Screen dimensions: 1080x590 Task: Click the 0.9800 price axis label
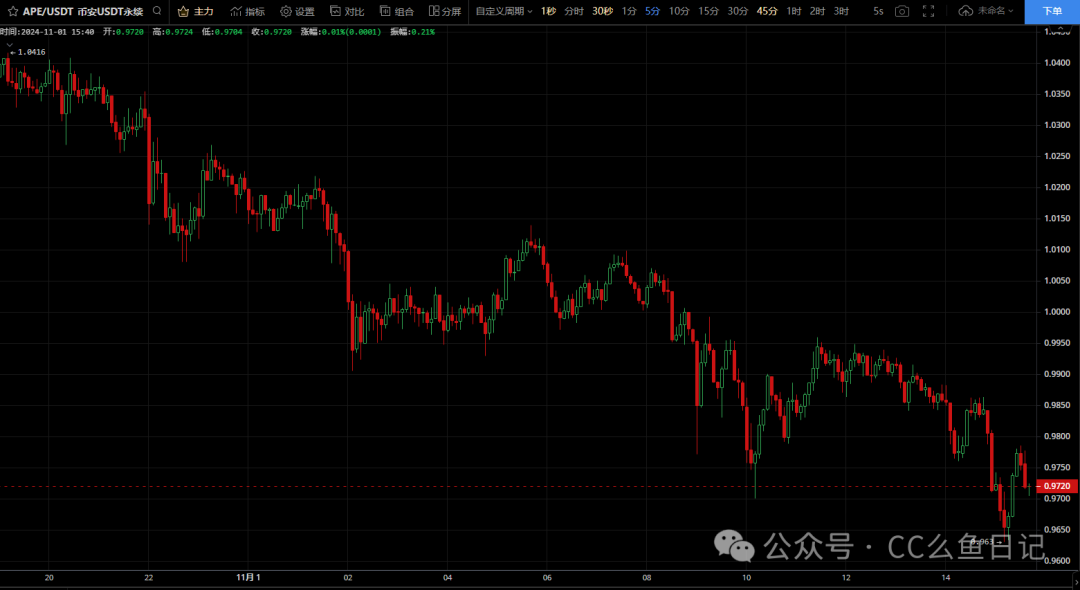point(1057,436)
